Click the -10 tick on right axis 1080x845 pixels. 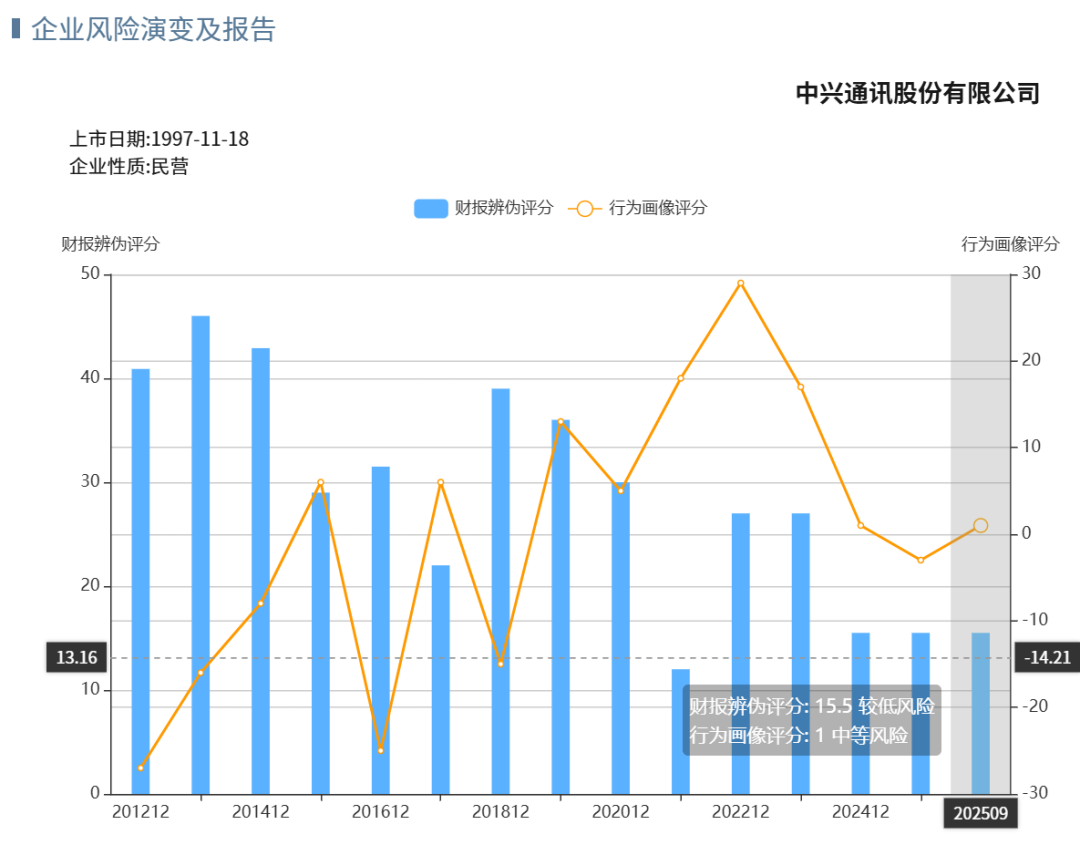coord(1034,620)
